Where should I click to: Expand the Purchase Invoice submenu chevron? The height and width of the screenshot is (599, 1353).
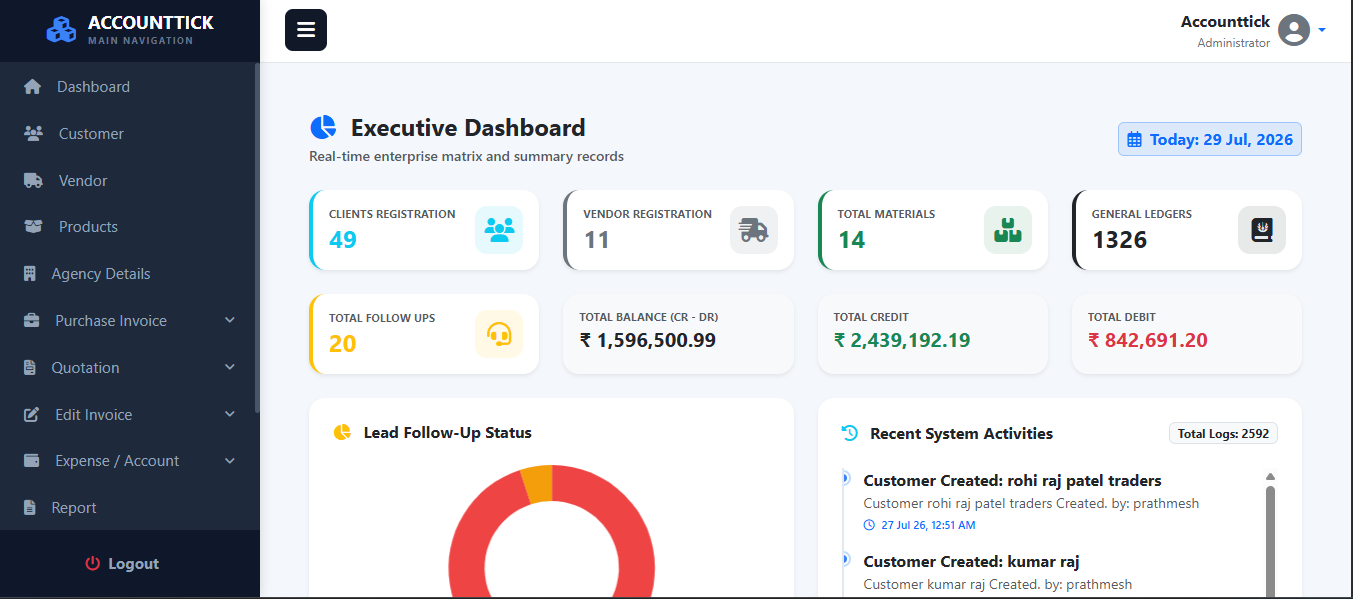click(x=230, y=321)
